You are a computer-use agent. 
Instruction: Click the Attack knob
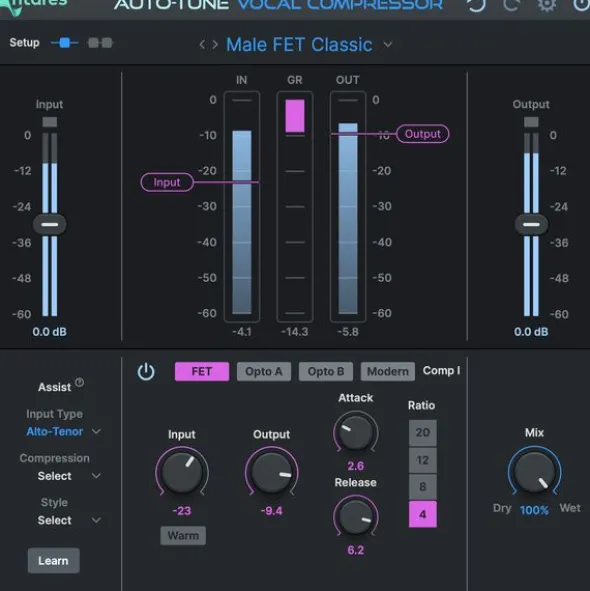tap(356, 432)
